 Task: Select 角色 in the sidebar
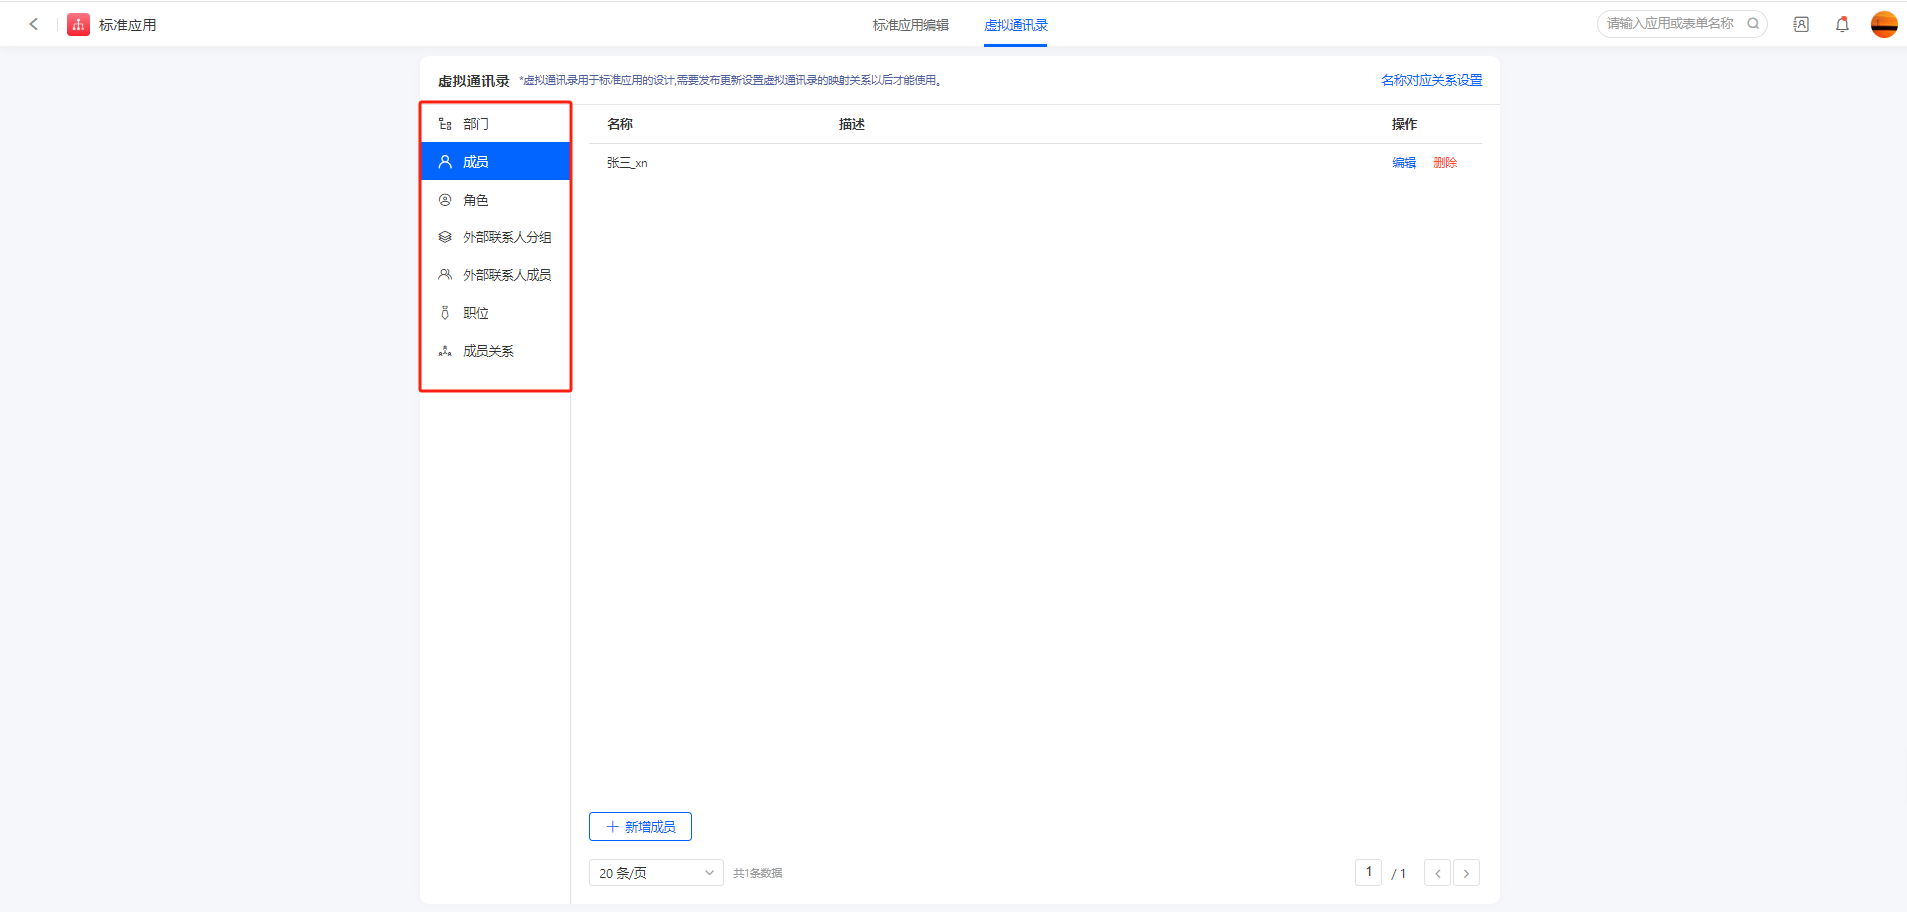point(476,200)
